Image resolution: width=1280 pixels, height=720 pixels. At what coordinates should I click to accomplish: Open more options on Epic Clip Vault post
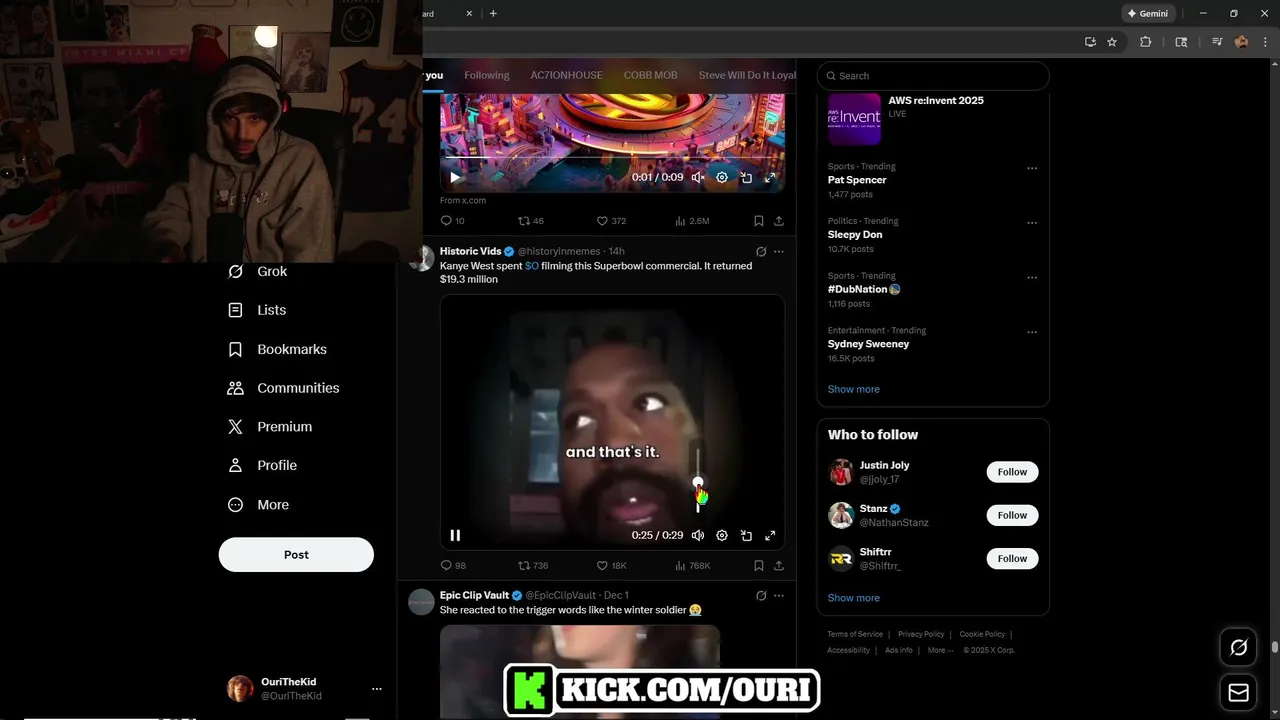pyautogui.click(x=779, y=595)
